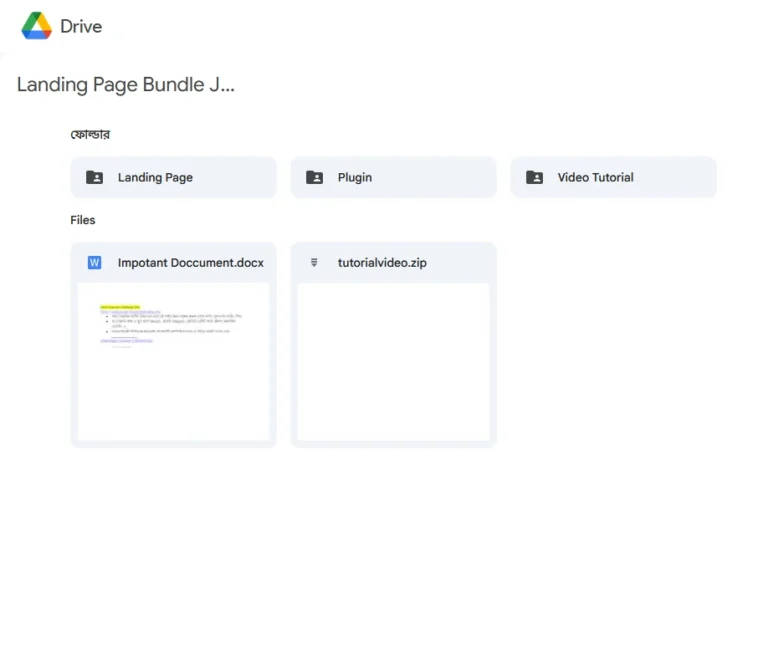Click the Google Drive logo icon

[x=37, y=26]
